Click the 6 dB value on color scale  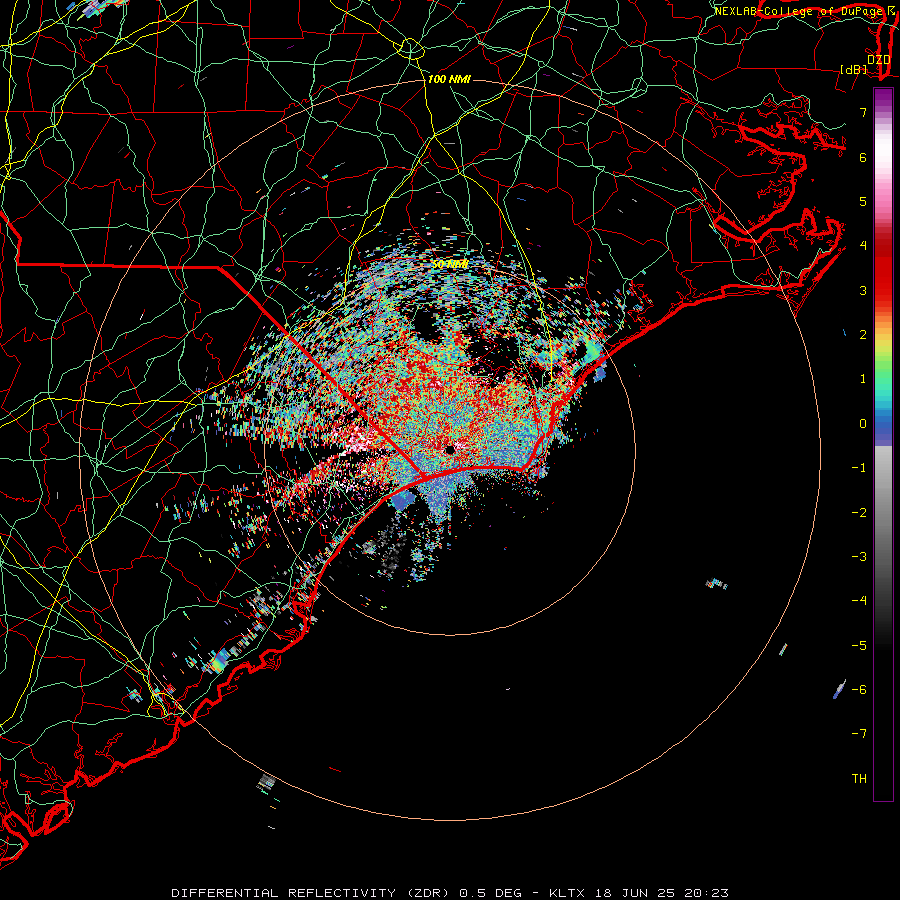[863, 157]
